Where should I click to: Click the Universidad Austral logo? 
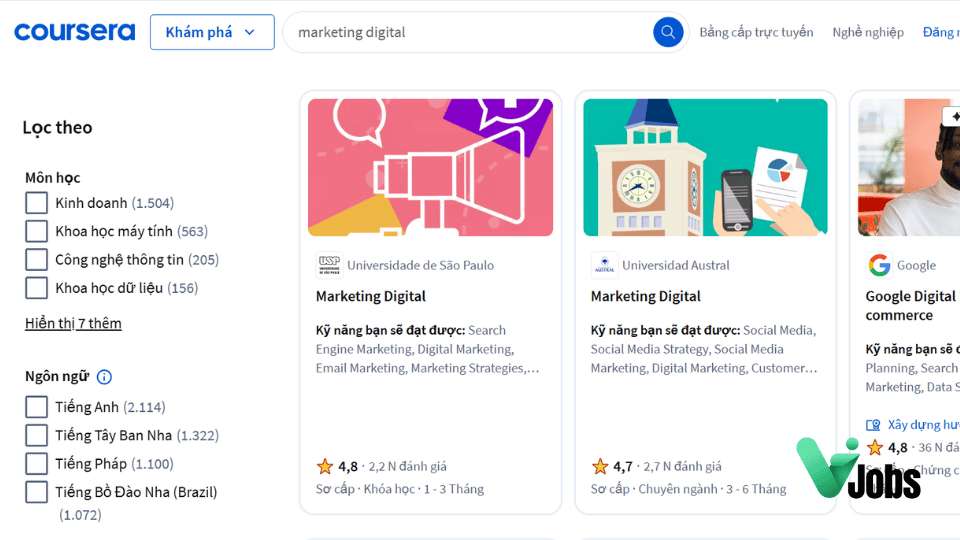coord(604,265)
